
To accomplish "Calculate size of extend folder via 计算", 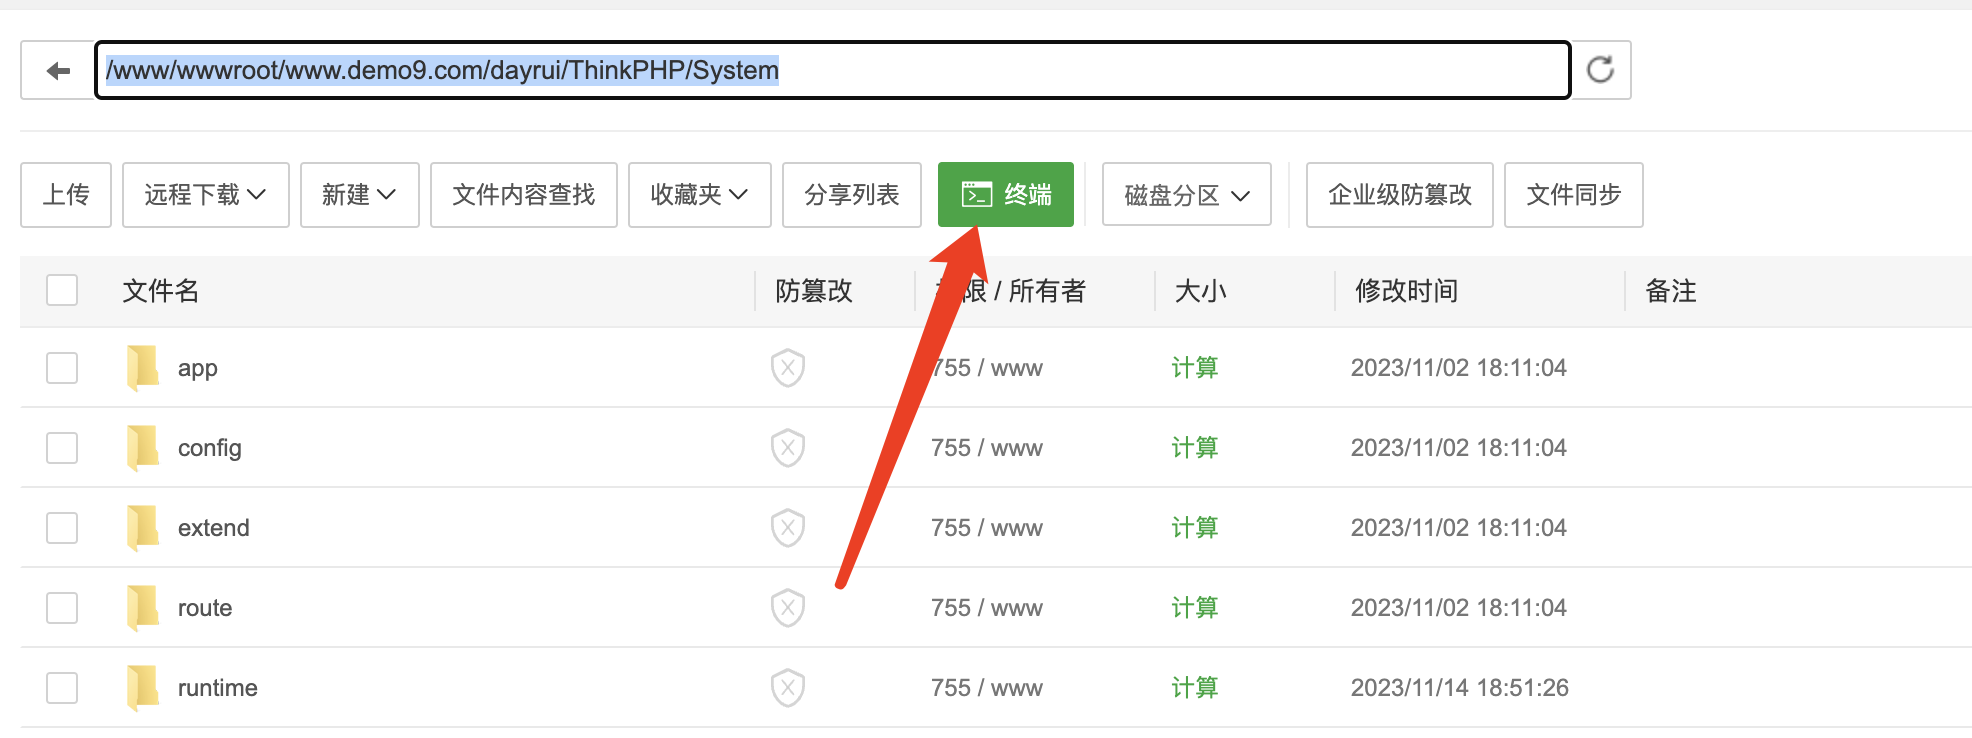I will (1195, 528).
